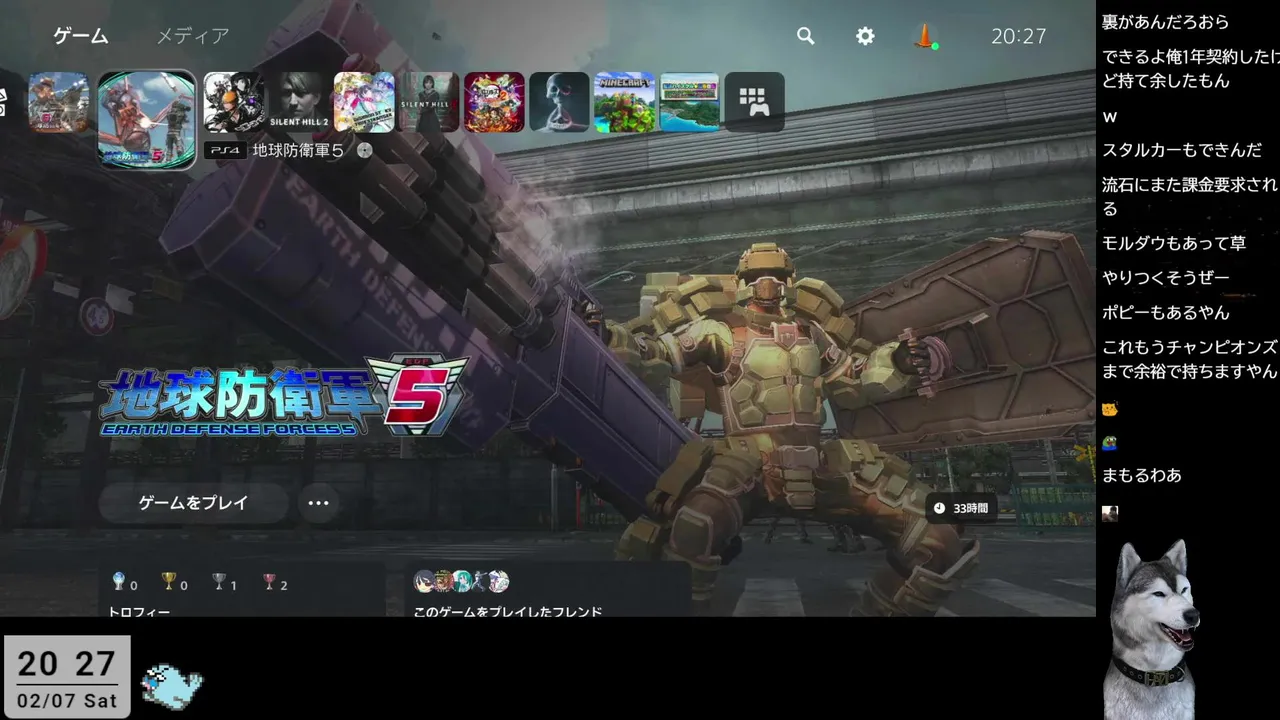
Task: Click the yellow cat emoji in chat
Action: pyautogui.click(x=1109, y=409)
